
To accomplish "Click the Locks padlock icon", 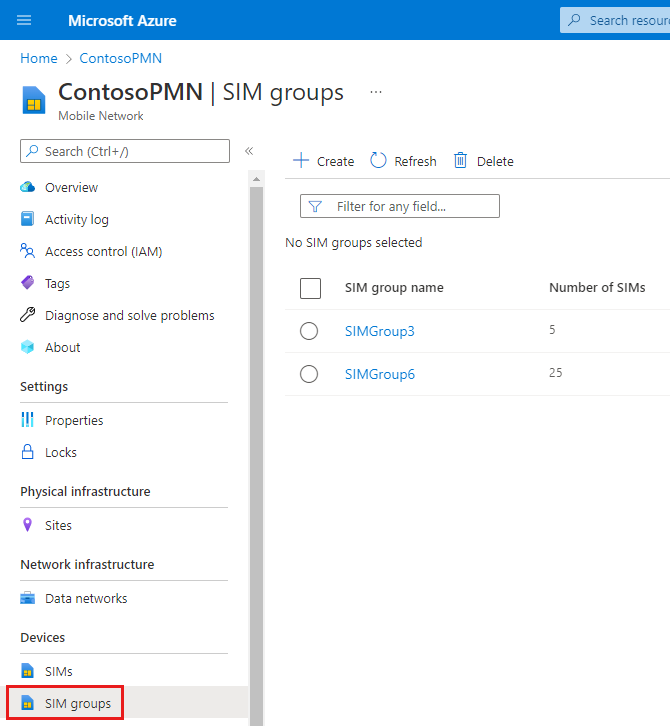I will pos(28,452).
